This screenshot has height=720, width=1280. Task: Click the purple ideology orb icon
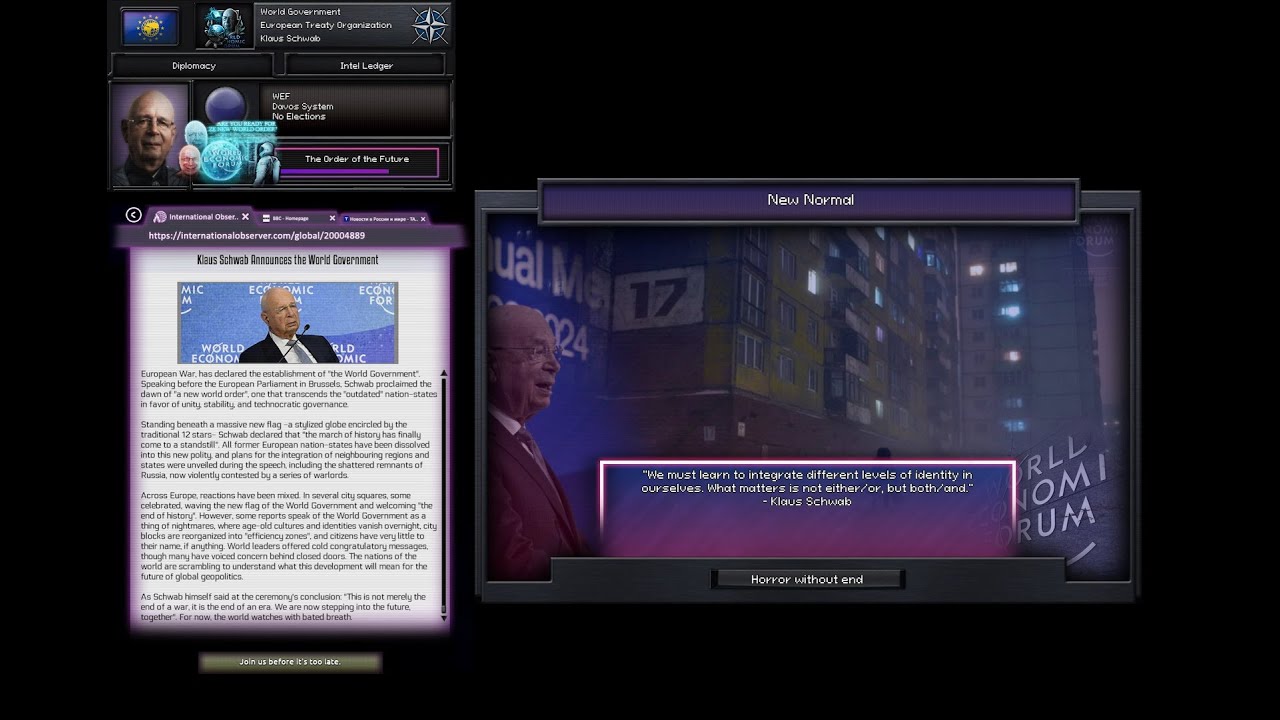225,105
